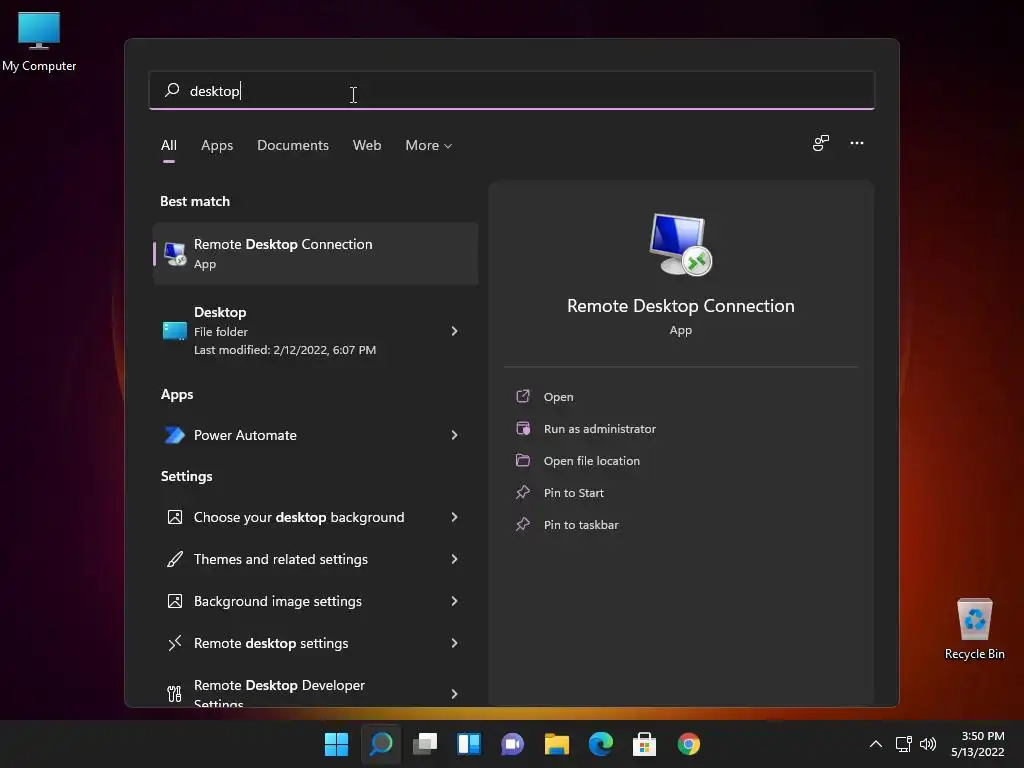Open Task View from taskbar
Image resolution: width=1024 pixels, height=768 pixels.
[x=424, y=744]
